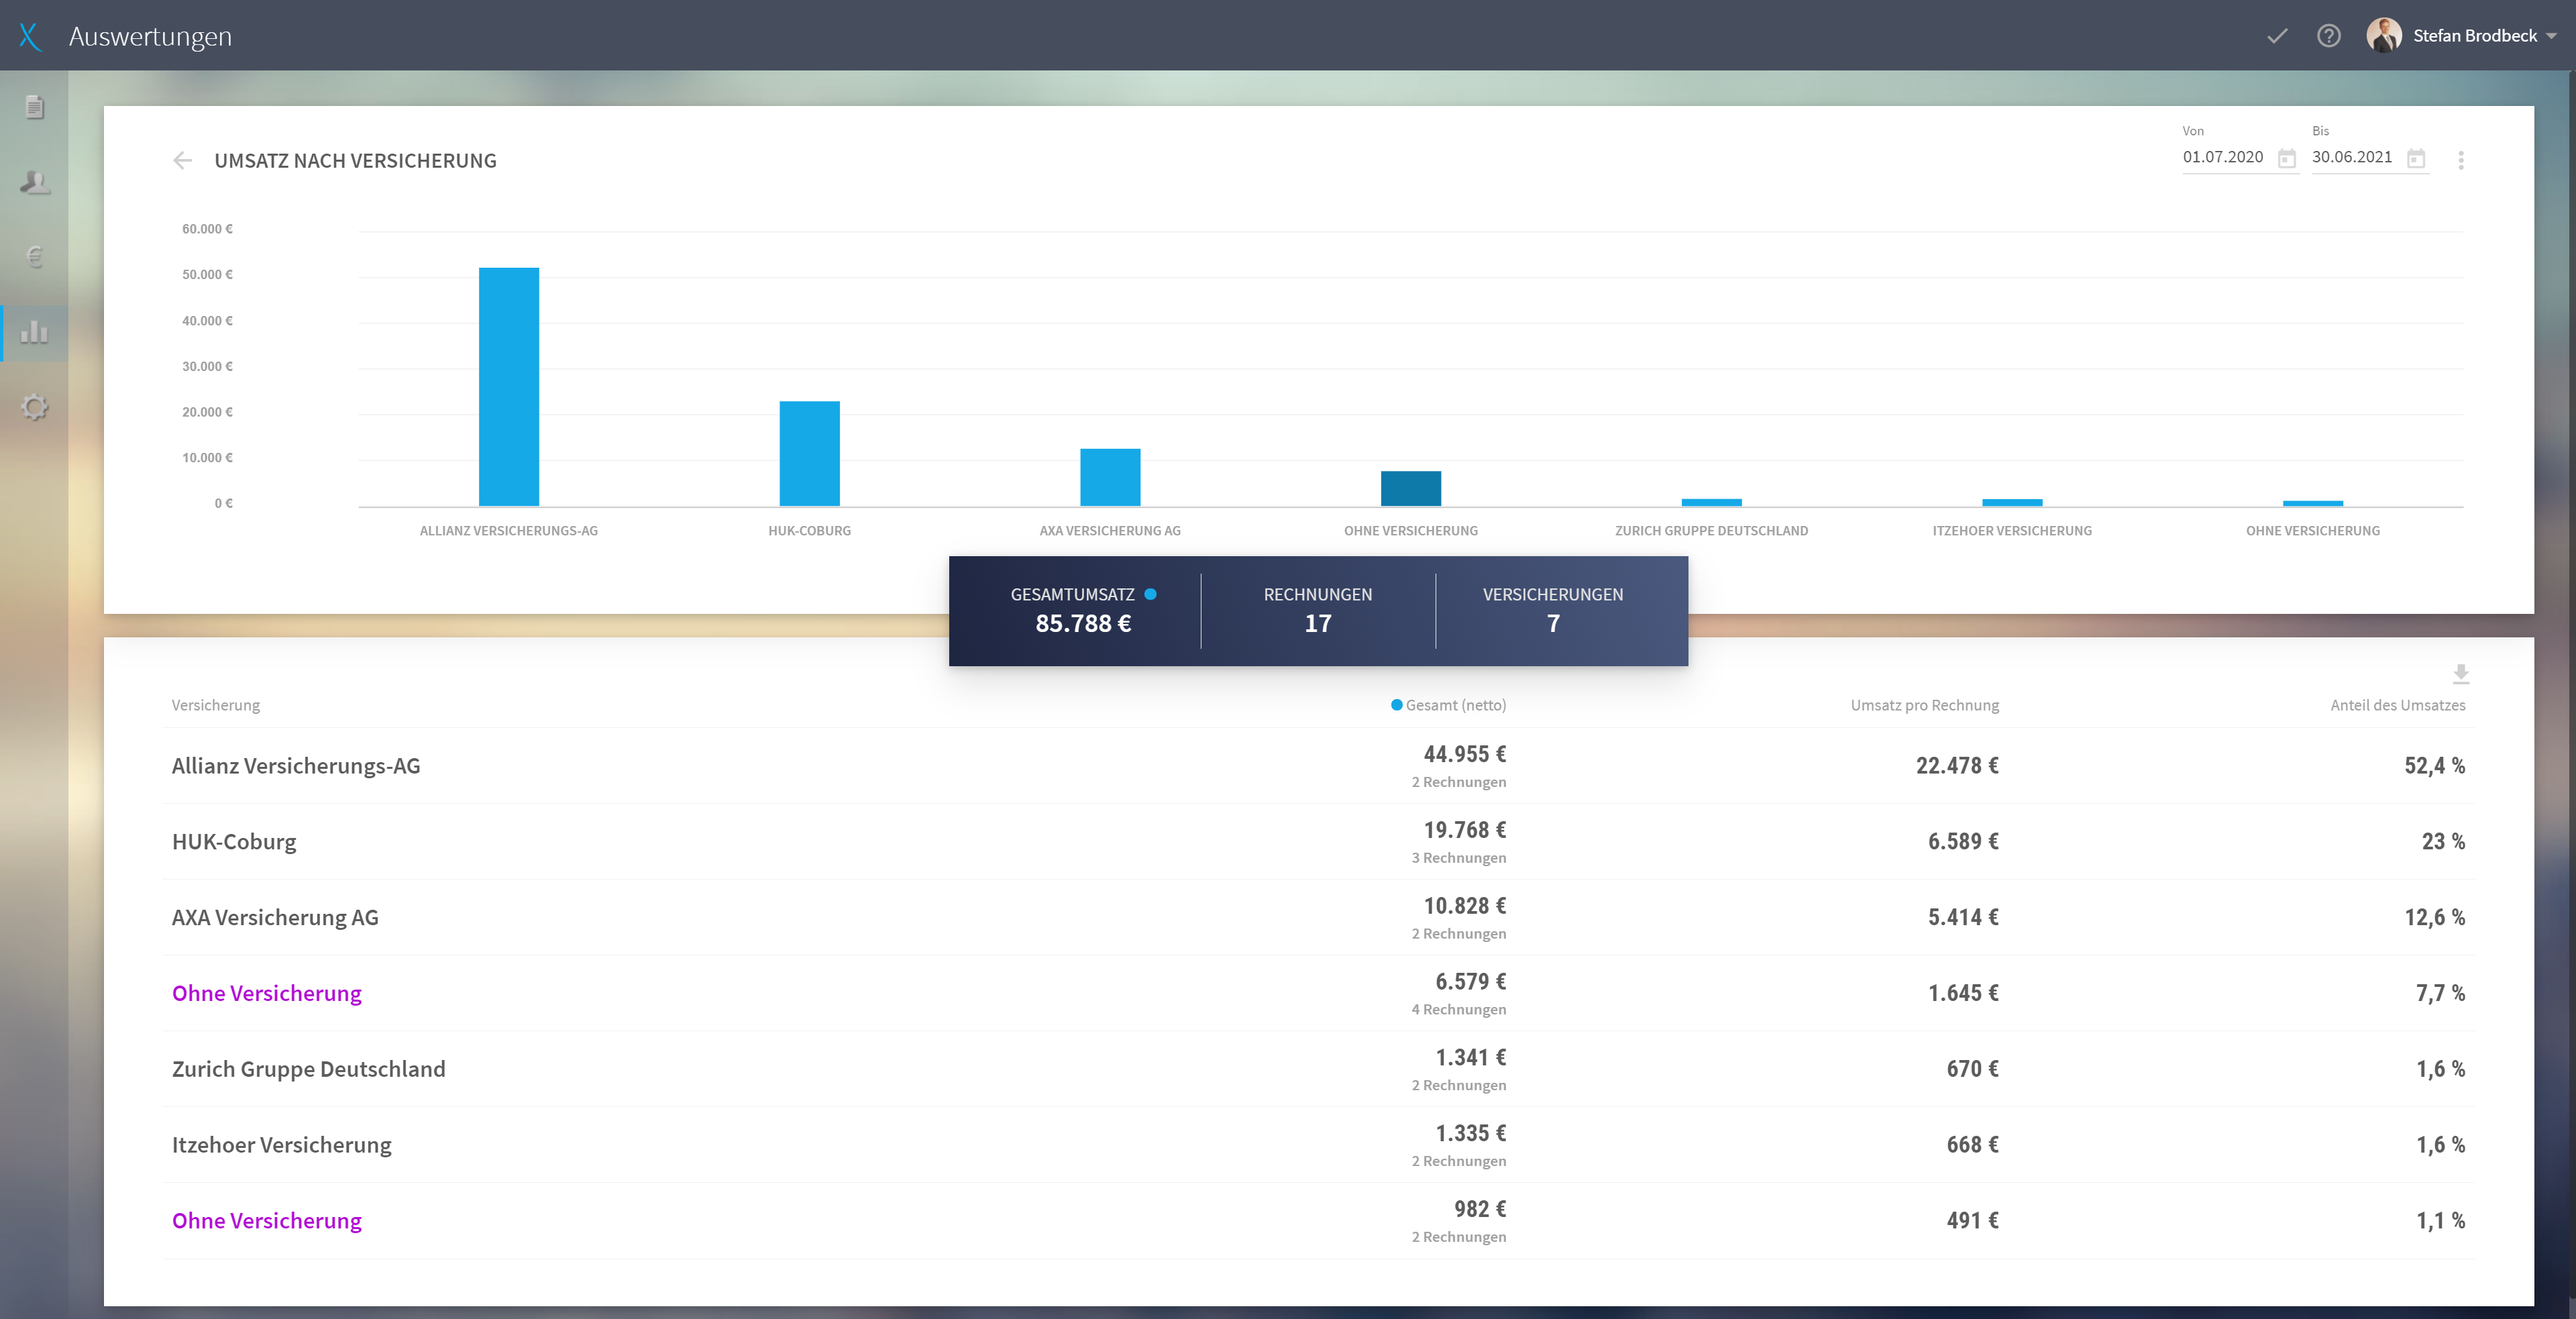Open the Zurich Gruppe Deutschland row
The image size is (2576, 1319).
[1318, 1069]
